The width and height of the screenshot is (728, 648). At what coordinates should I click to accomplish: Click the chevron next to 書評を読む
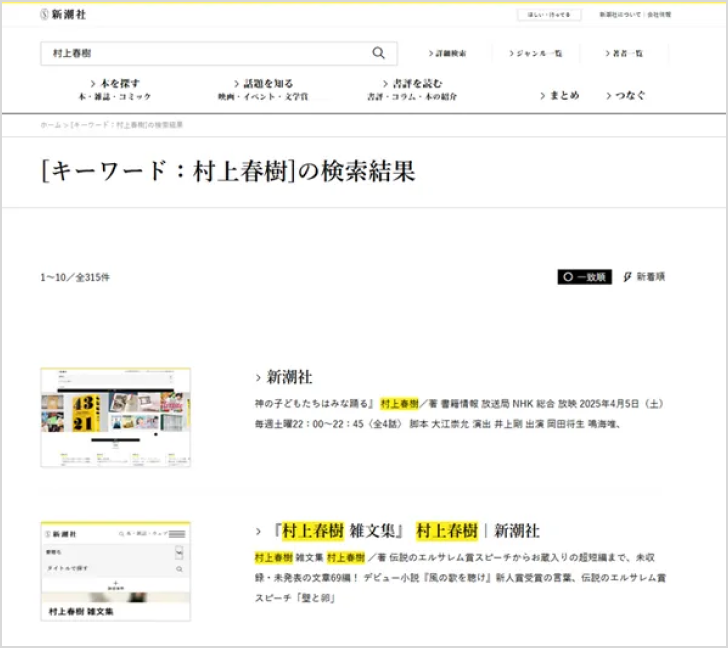(385, 84)
